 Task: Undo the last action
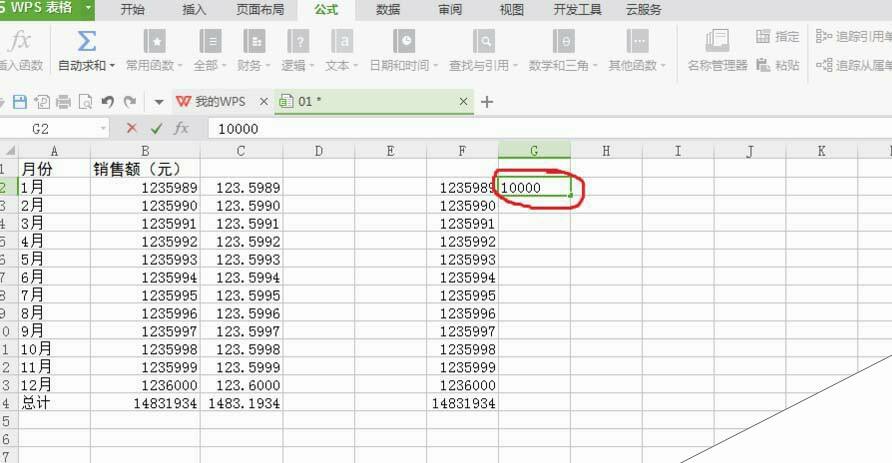(x=107, y=102)
